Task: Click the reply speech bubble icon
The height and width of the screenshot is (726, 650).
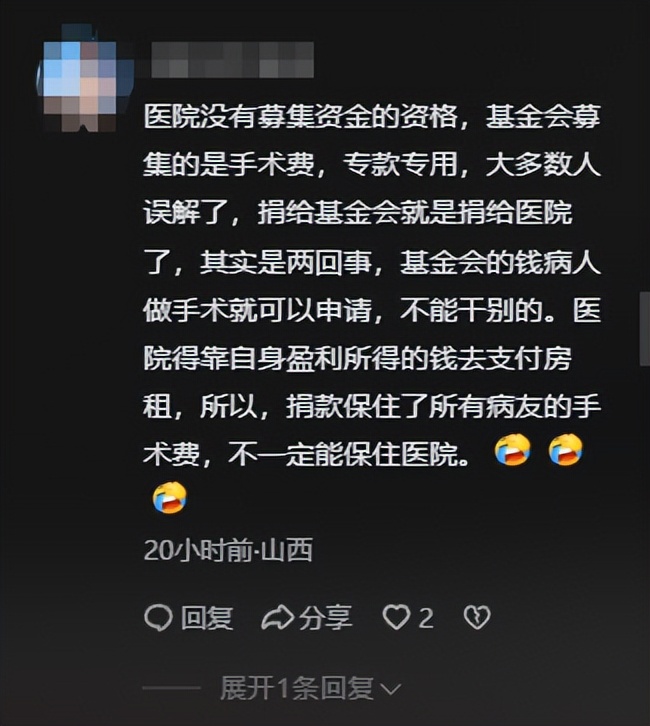Action: tap(158, 618)
